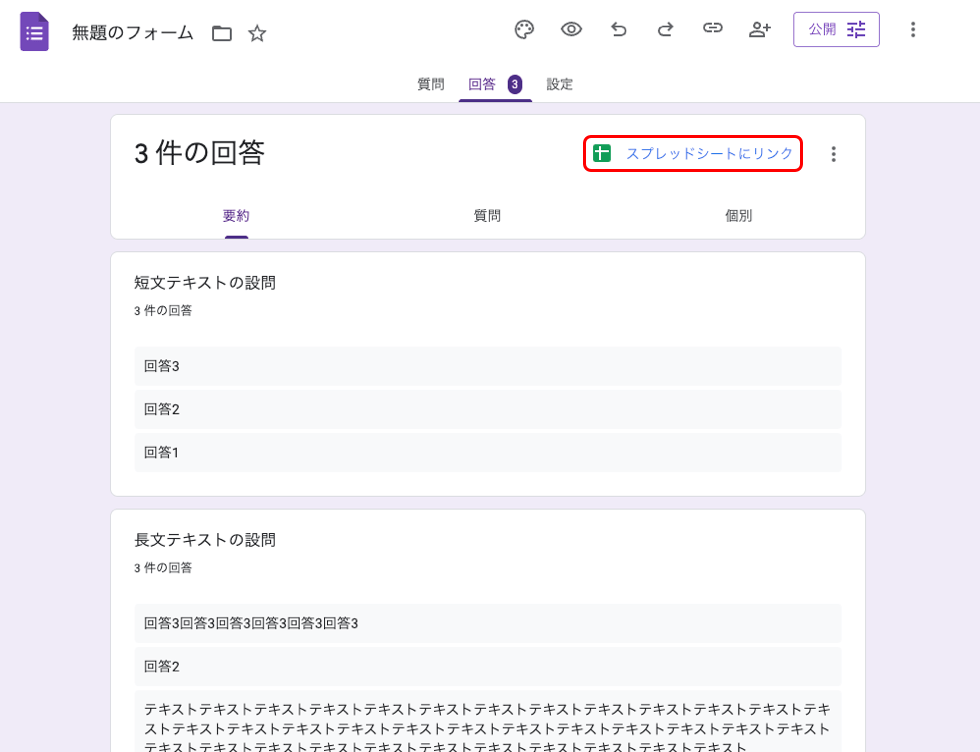The image size is (980, 752).
Task: Click the Google Forms purple logo
Action: click(x=33, y=32)
